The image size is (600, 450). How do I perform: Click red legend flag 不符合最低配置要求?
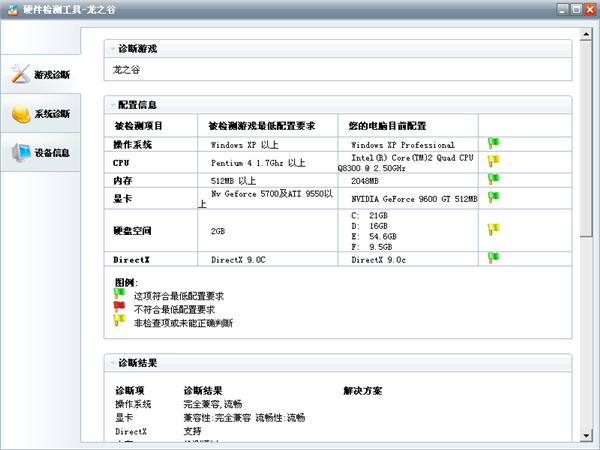119,307
